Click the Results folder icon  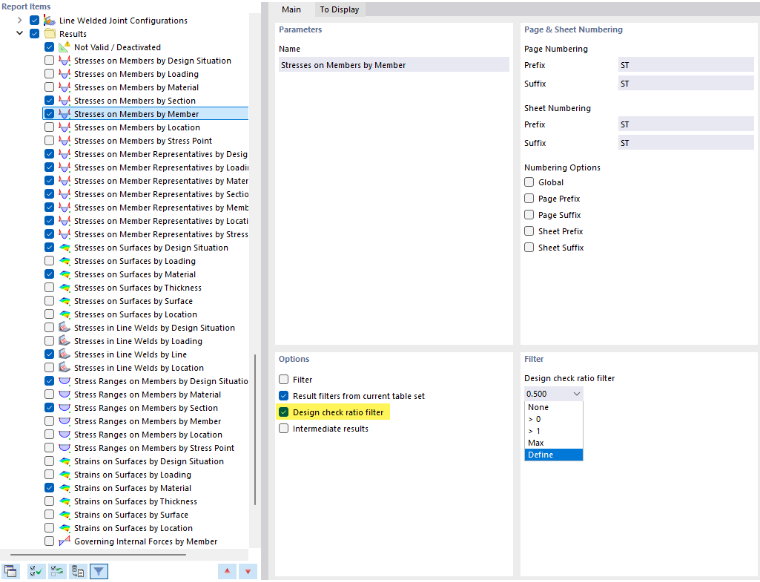(49, 34)
